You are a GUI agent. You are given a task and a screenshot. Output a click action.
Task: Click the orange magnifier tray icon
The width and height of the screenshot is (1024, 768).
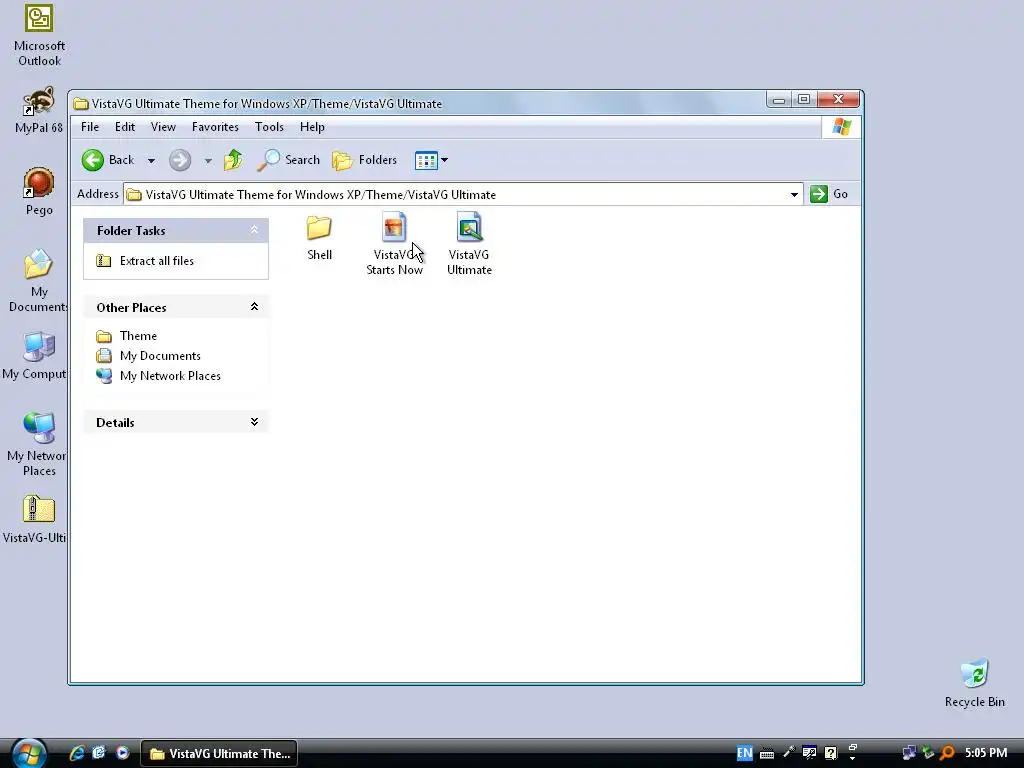[x=948, y=753]
